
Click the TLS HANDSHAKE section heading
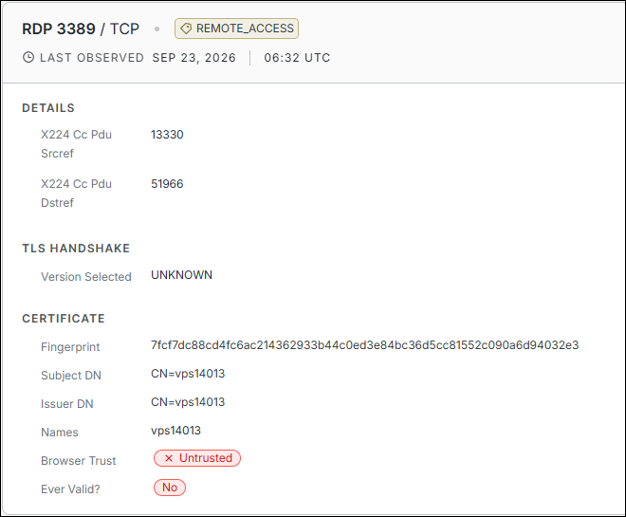(76, 248)
